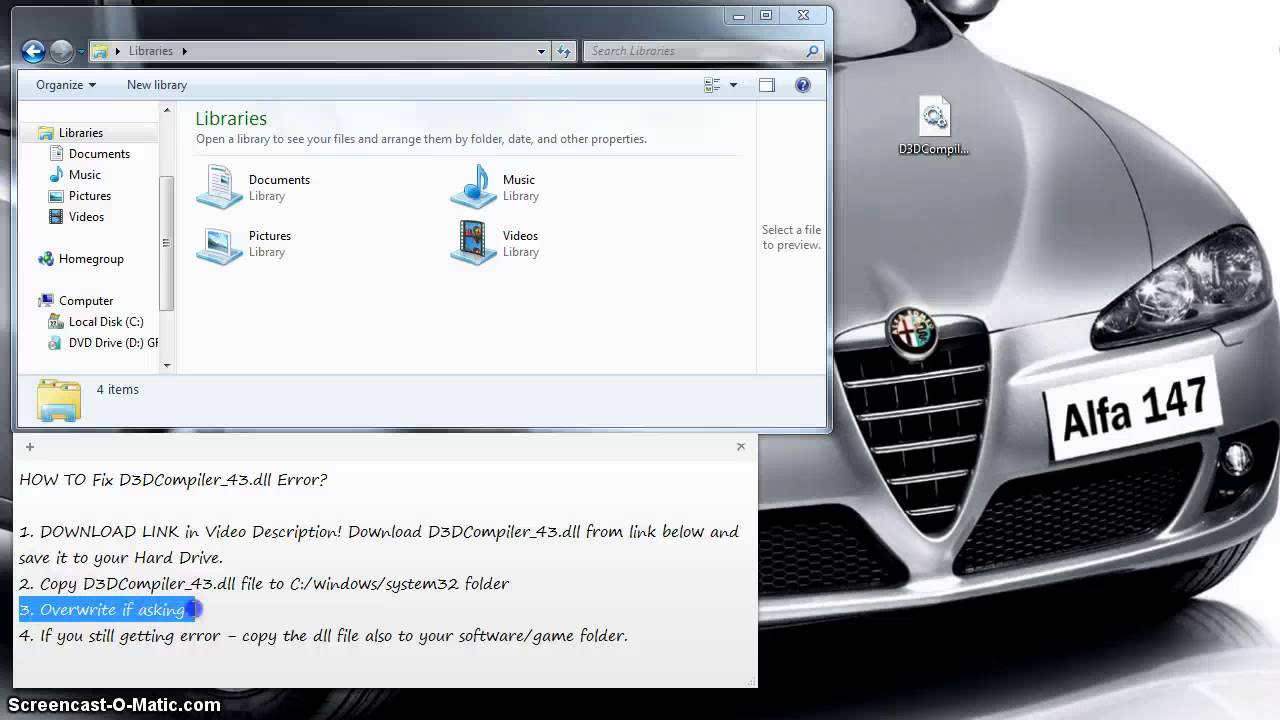
Task: Click the search magnifier icon
Action: (x=813, y=51)
